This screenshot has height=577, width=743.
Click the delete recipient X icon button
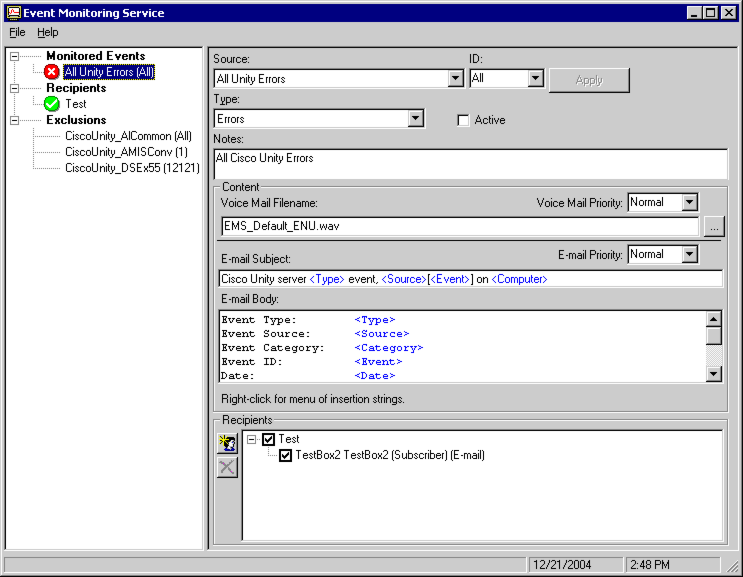[228, 467]
